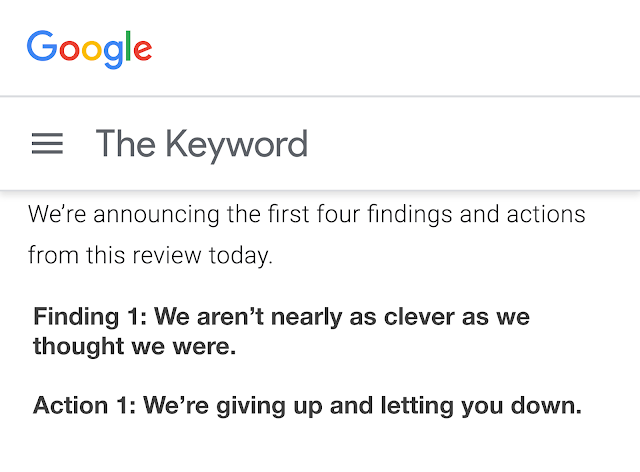This screenshot has width=640, height=472.
Task: Click the line 'from this review today.'
Action: tap(150, 256)
